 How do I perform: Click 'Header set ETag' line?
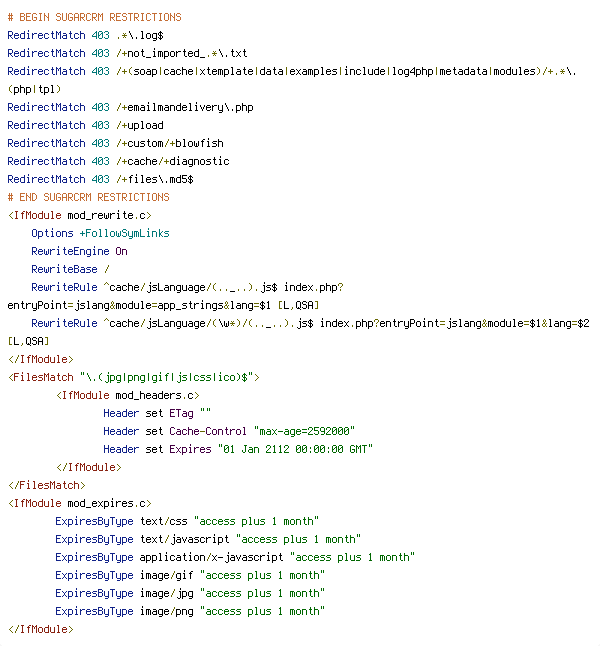(x=157, y=413)
